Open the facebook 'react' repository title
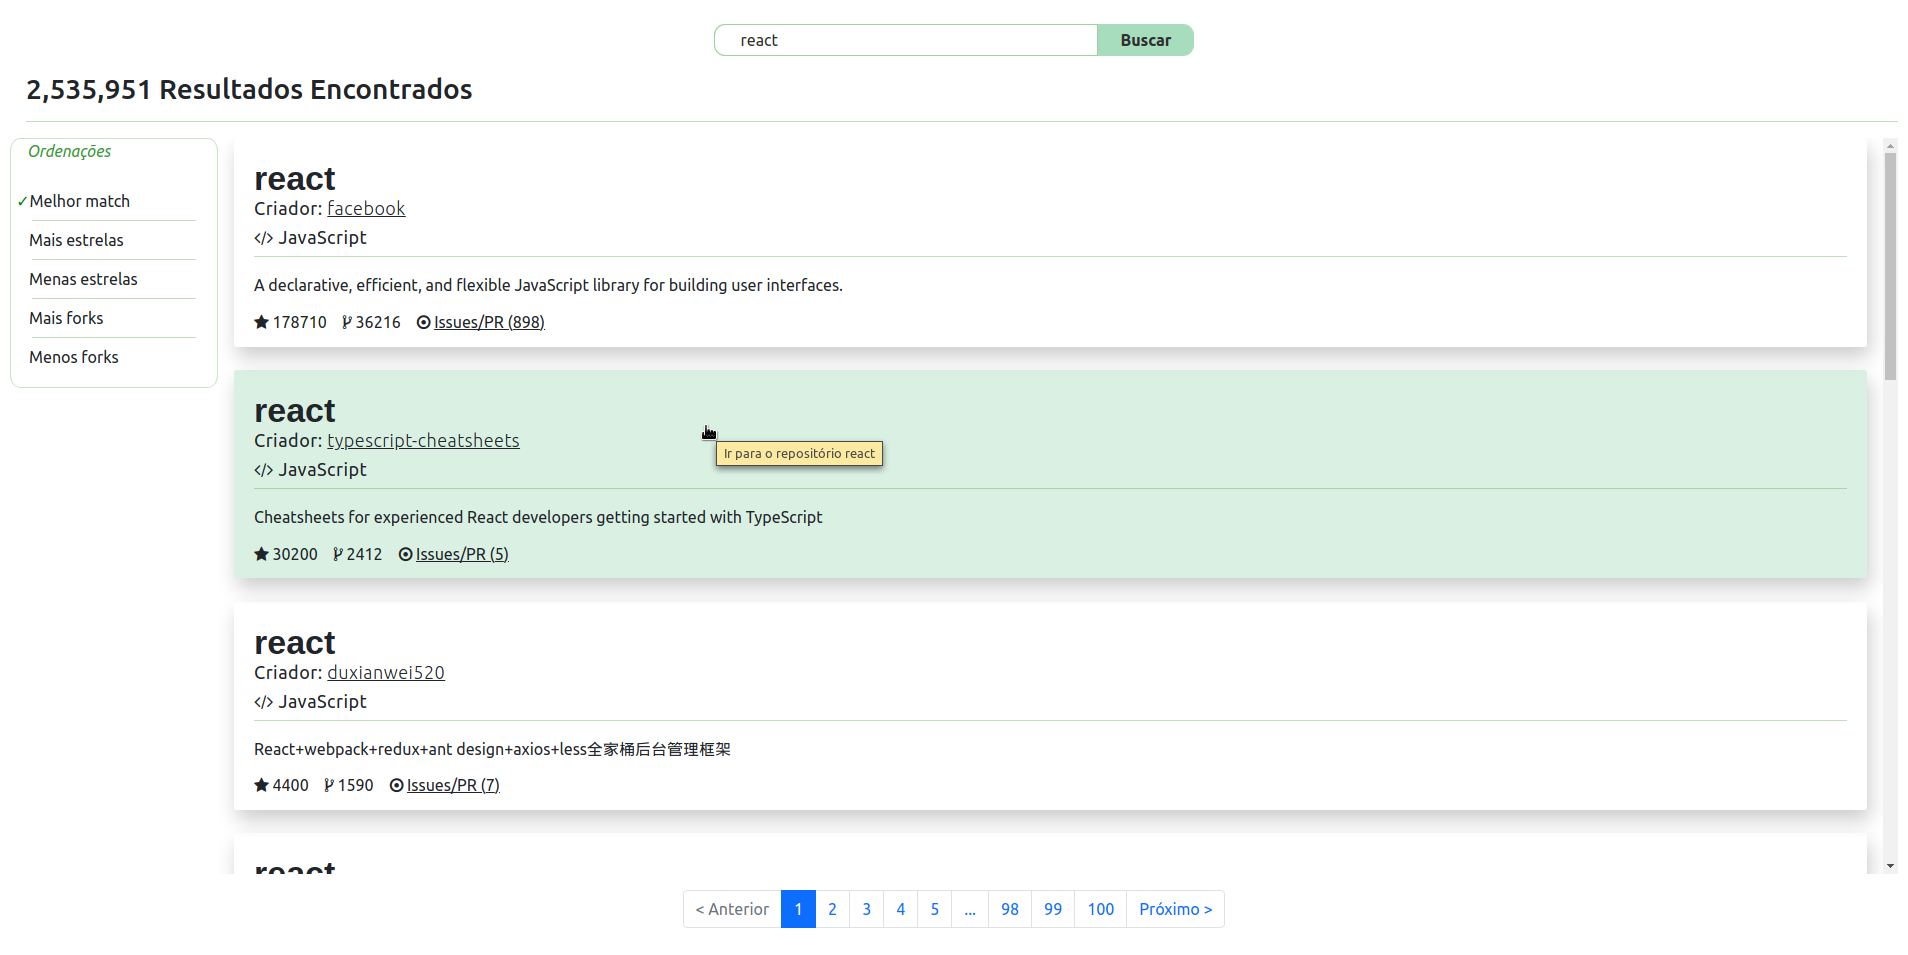 tap(294, 179)
